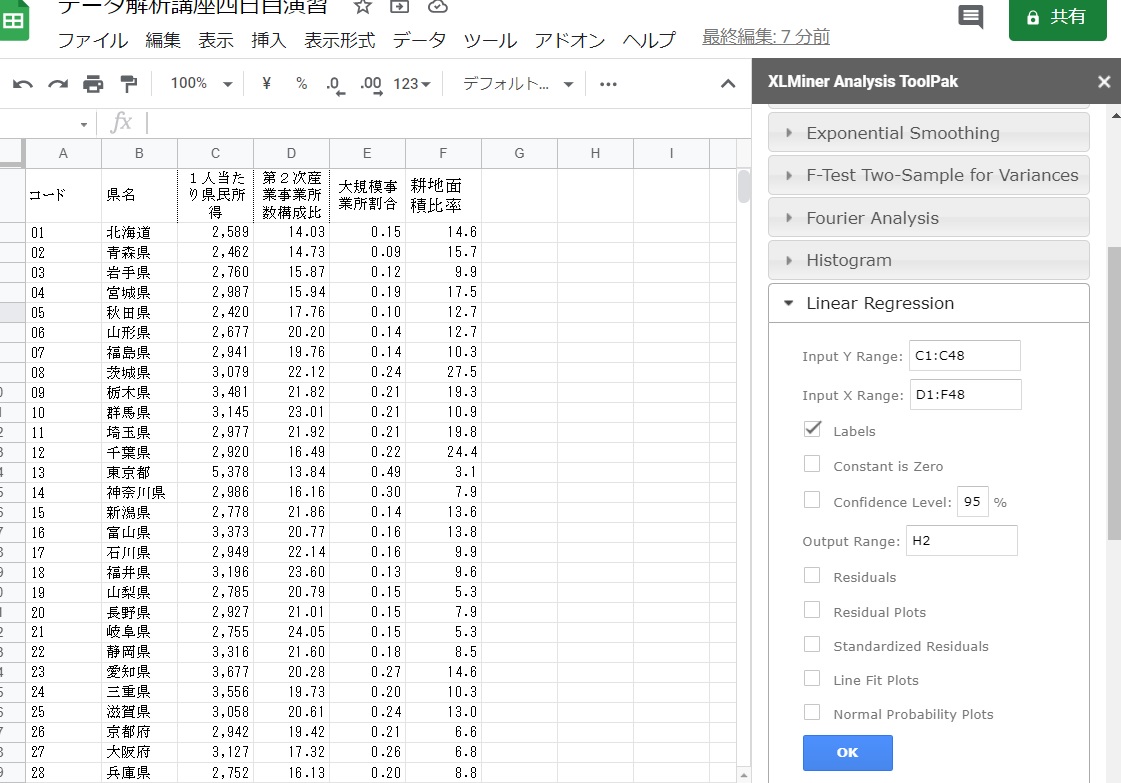Check the Standardized Residuals option
This screenshot has width=1121, height=783.
pos(812,644)
